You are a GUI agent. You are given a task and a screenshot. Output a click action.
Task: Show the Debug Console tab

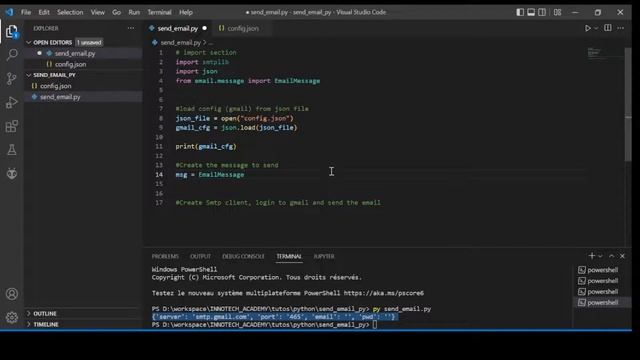pos(243,256)
